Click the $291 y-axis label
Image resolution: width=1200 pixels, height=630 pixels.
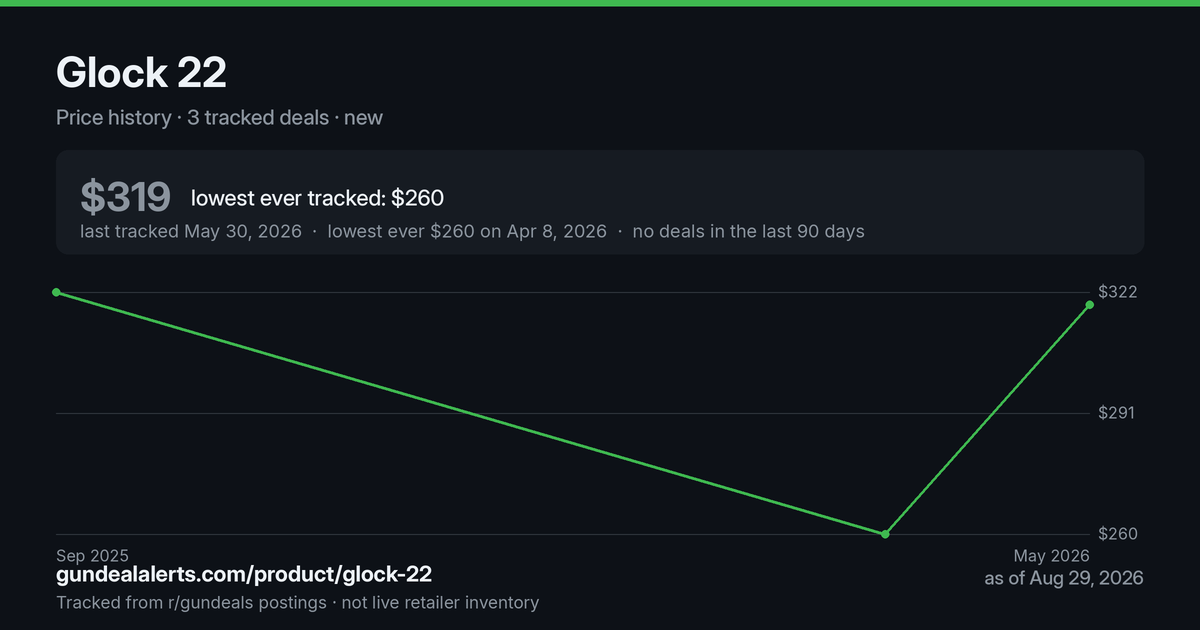(x=1118, y=413)
